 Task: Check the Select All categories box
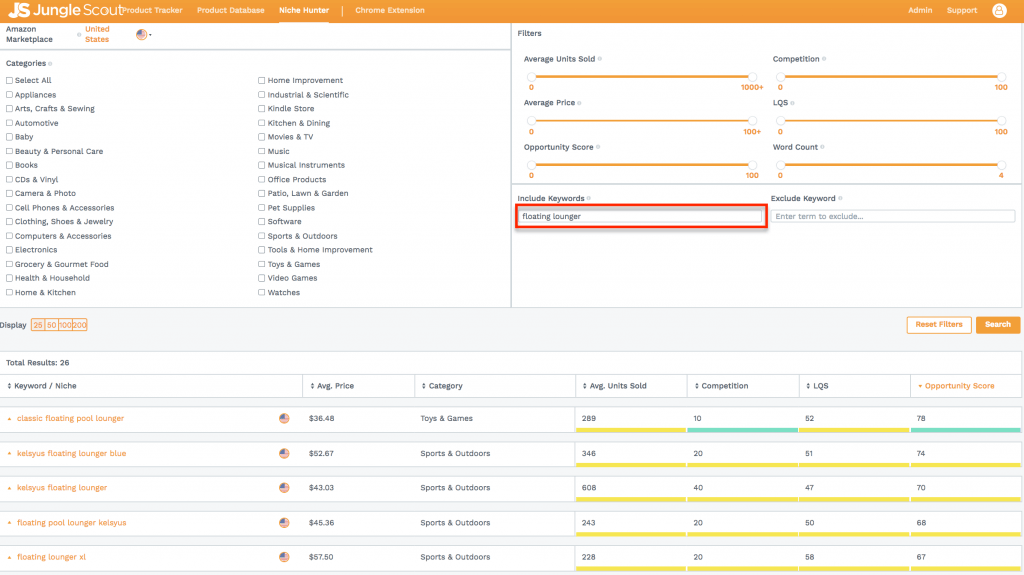(9, 80)
